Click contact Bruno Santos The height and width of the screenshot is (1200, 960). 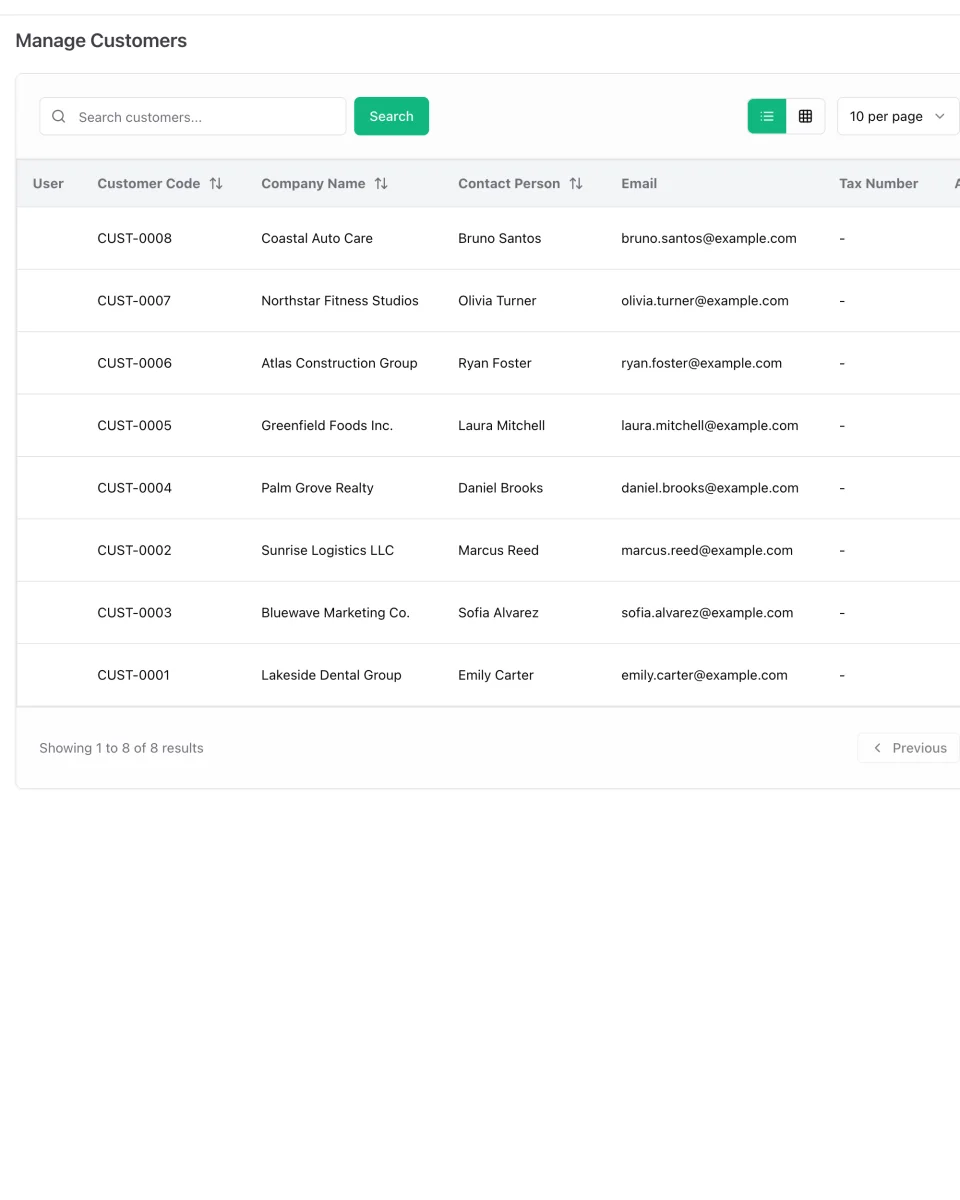point(500,238)
